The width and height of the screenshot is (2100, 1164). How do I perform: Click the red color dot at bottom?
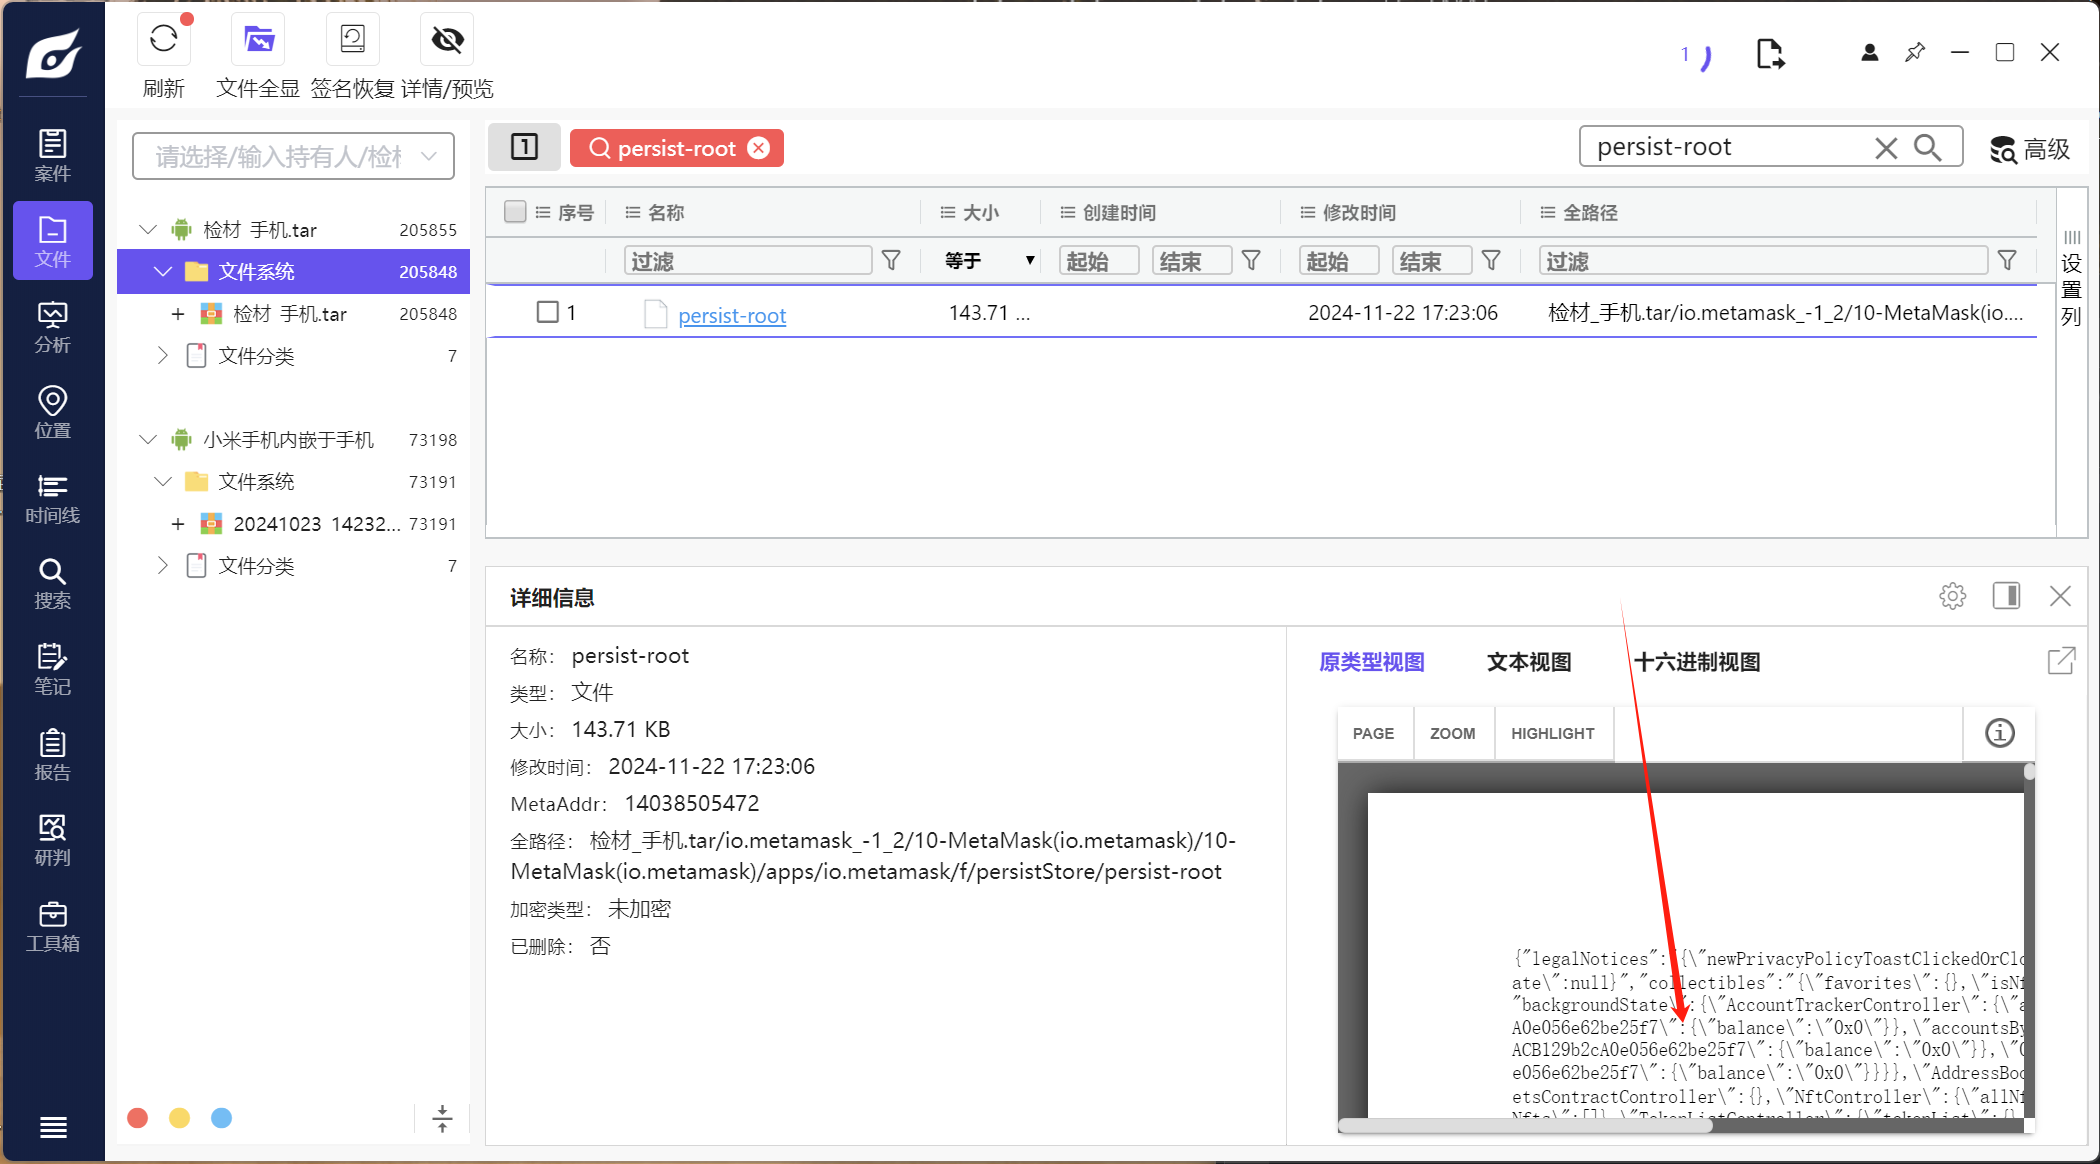point(138,1118)
